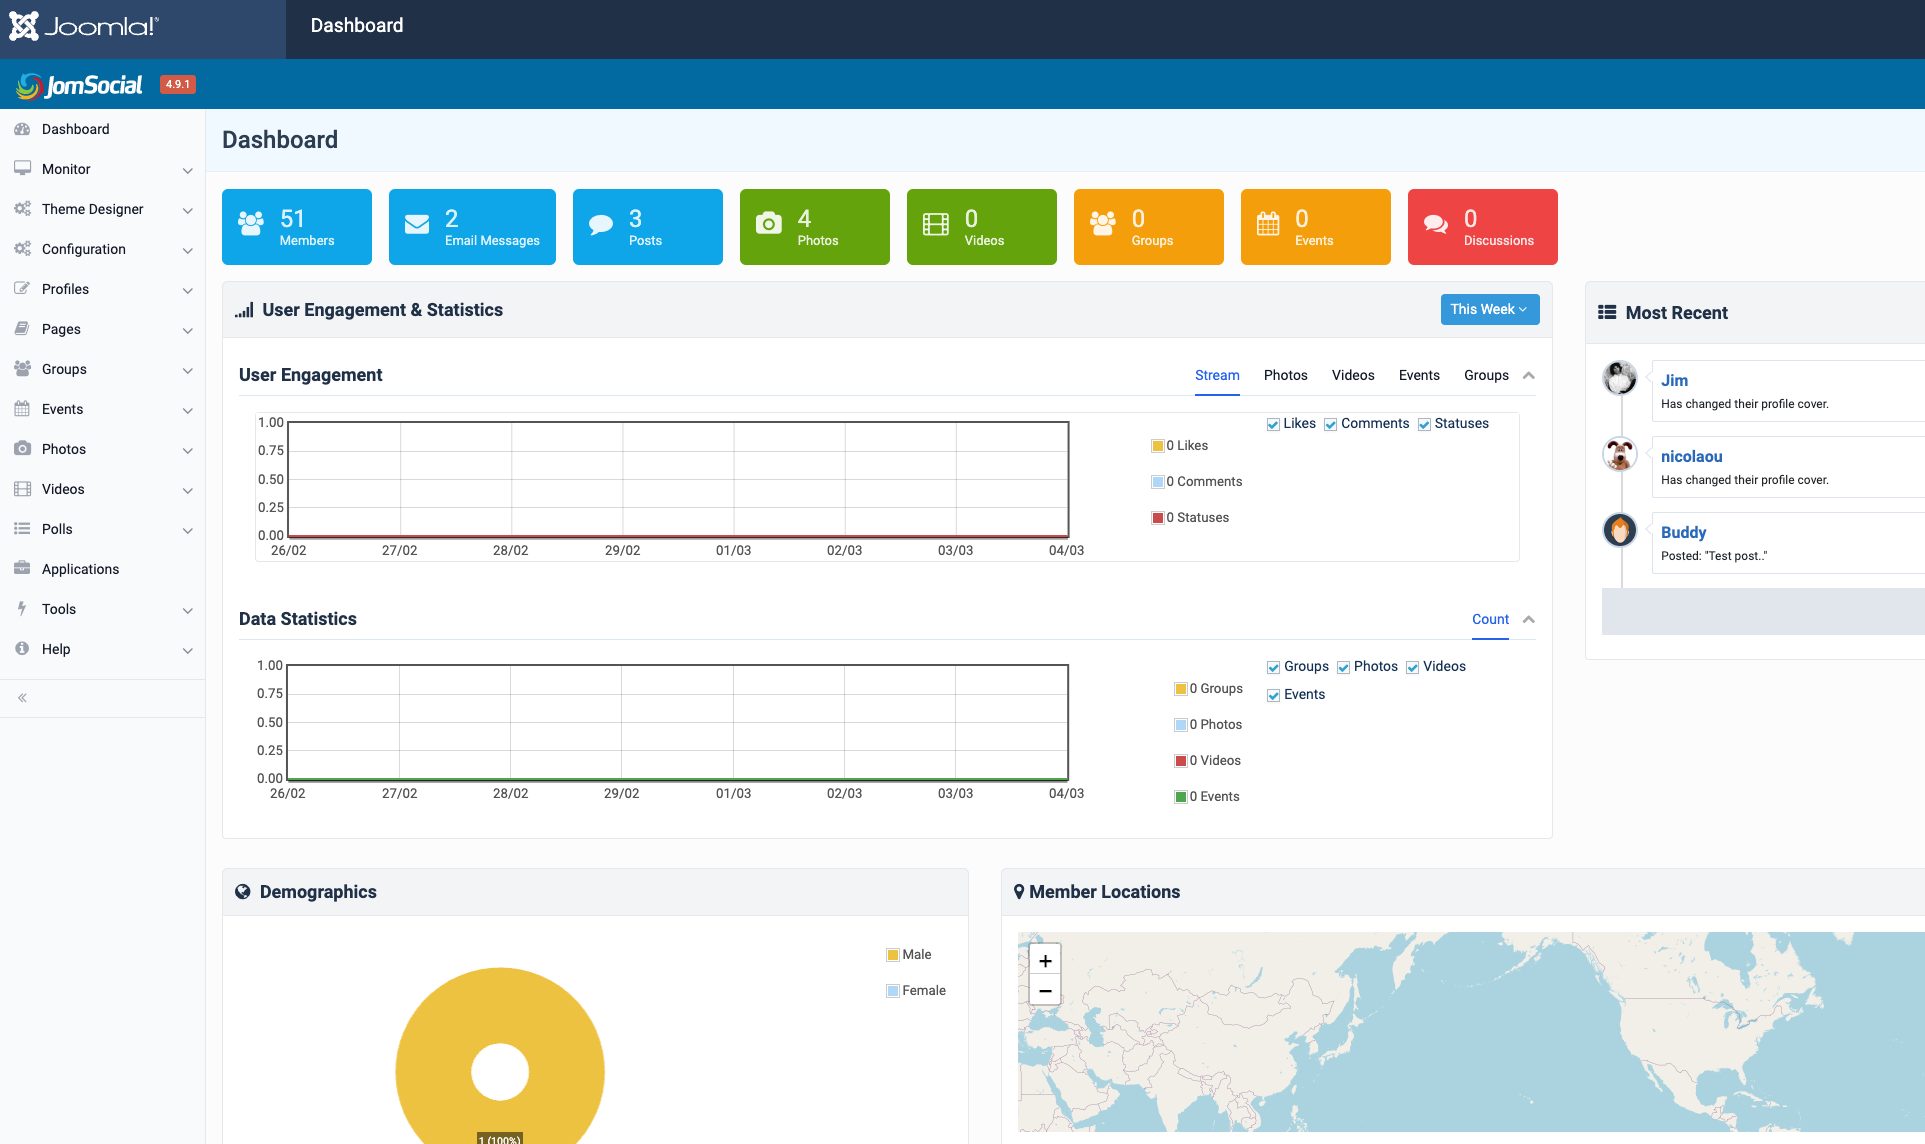
Task: Switch to the Photos tab in User Engagement
Action: (1285, 375)
